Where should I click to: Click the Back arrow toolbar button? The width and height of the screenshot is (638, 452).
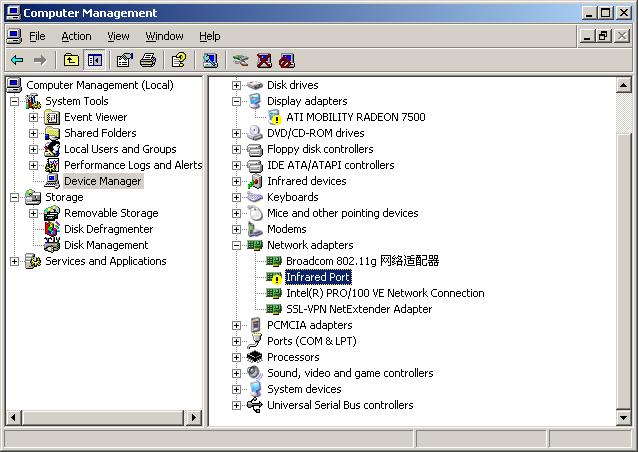pyautogui.click(x=17, y=60)
